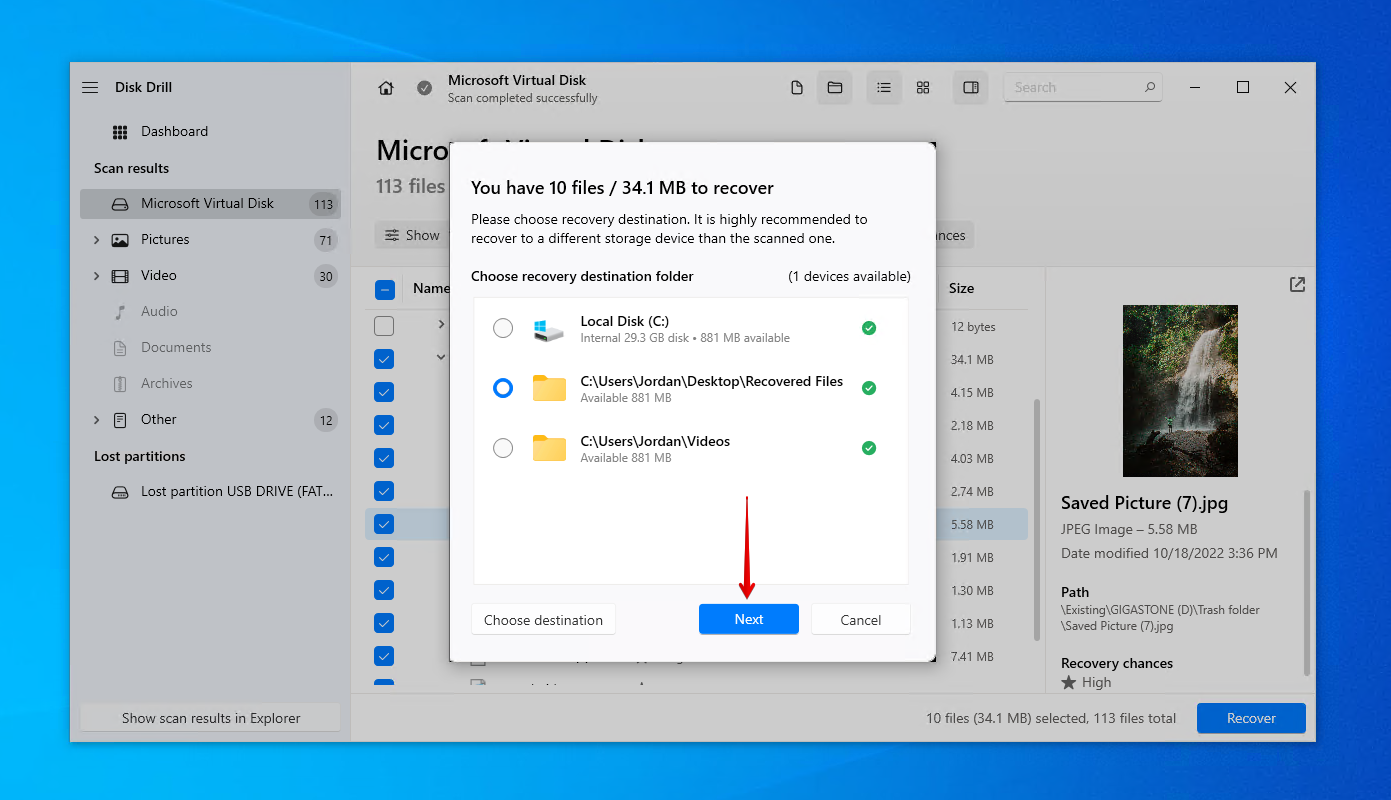This screenshot has height=800, width=1391.
Task: Expand the Pictures category in sidebar
Action: click(96, 240)
